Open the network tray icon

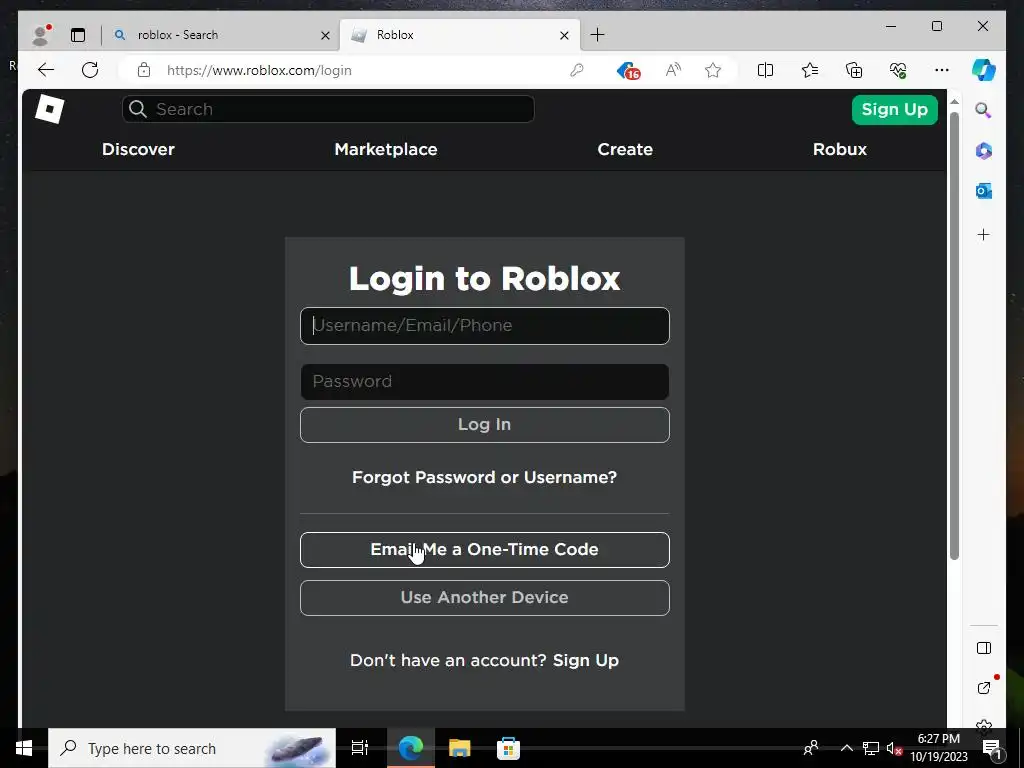pos(871,748)
